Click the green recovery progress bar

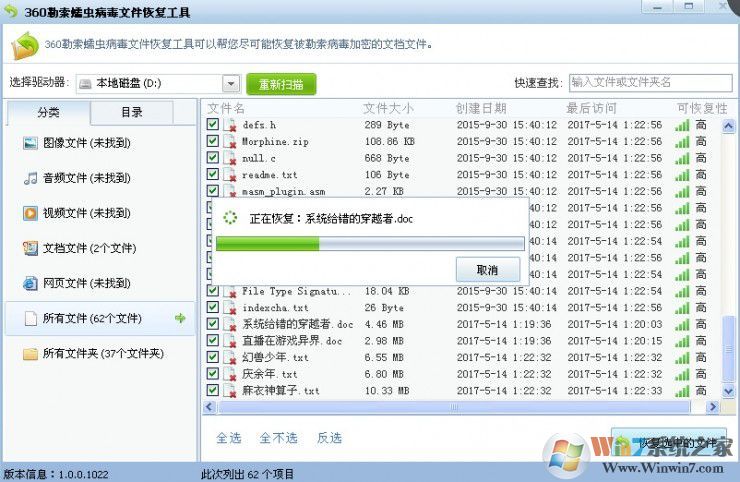370,244
